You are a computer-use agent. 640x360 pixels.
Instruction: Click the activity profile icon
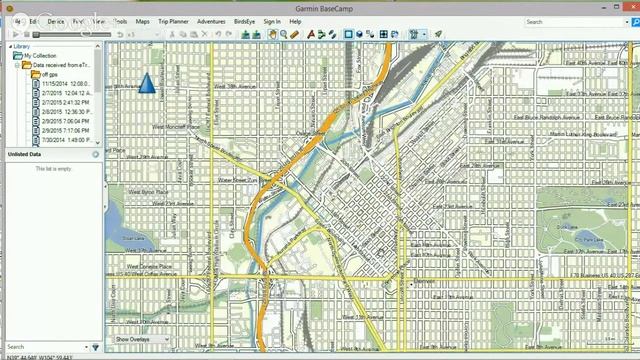click(x=414, y=35)
